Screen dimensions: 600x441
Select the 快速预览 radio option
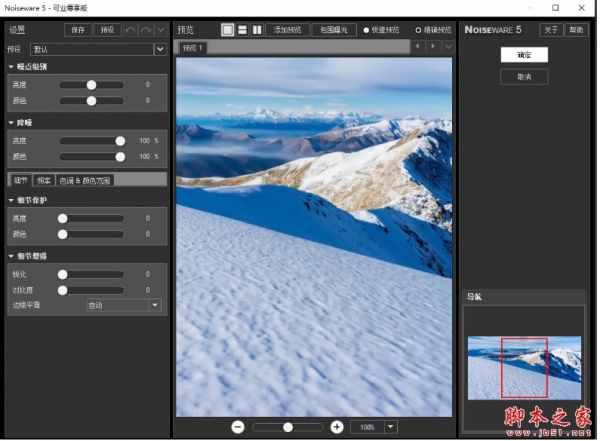(366, 30)
